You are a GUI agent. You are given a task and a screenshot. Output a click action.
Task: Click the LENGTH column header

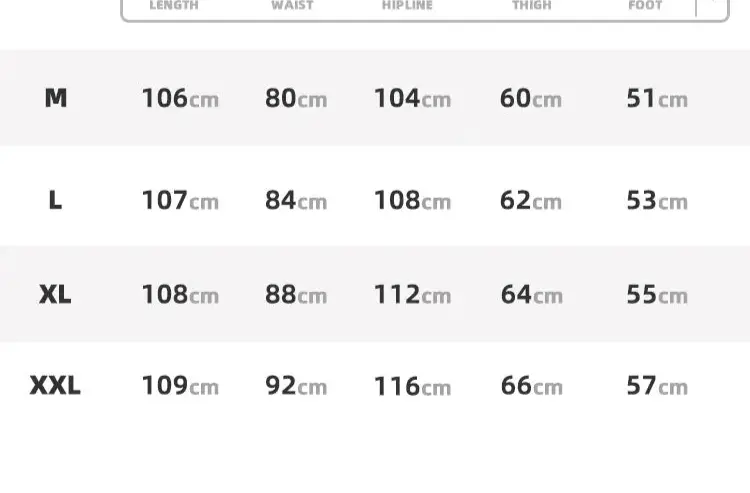pos(174,6)
